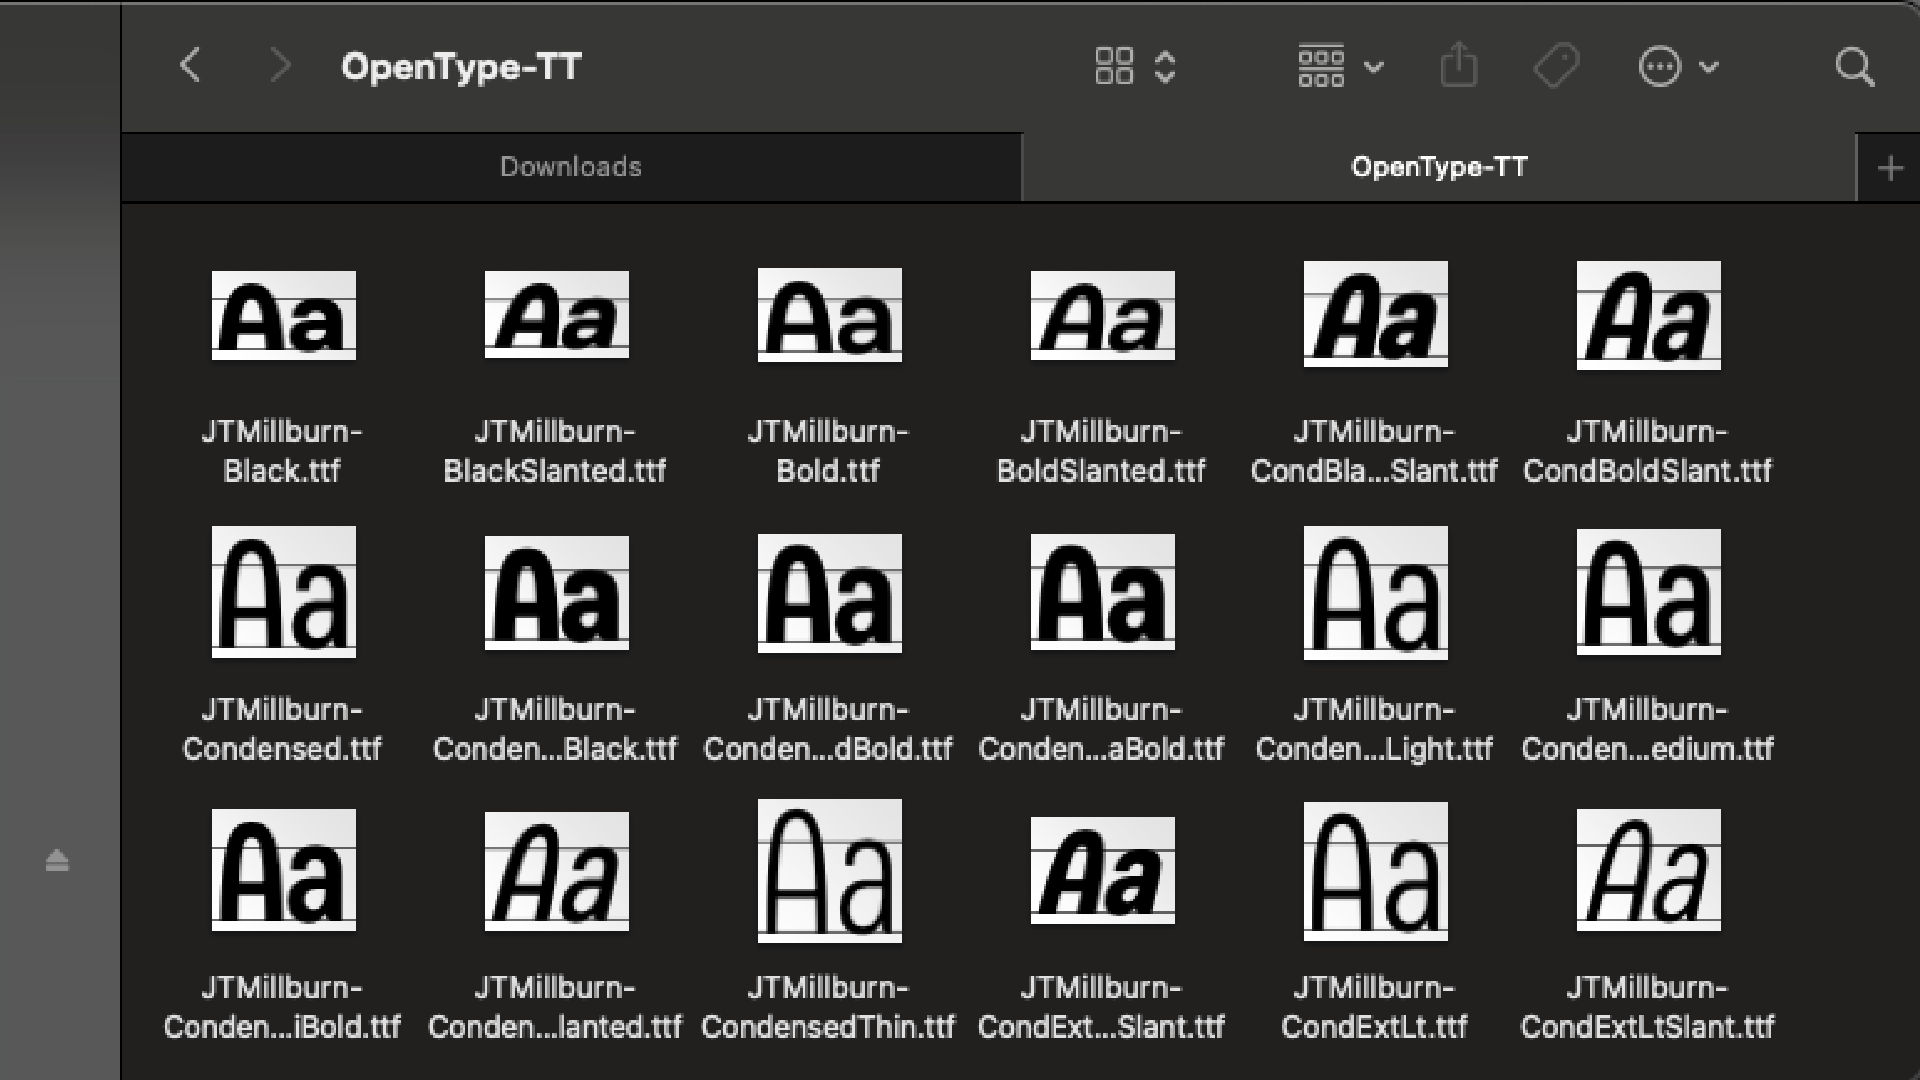Image resolution: width=1920 pixels, height=1080 pixels.
Task: Select JTMillburn-Condensed.ttf font icon
Action: [283, 592]
